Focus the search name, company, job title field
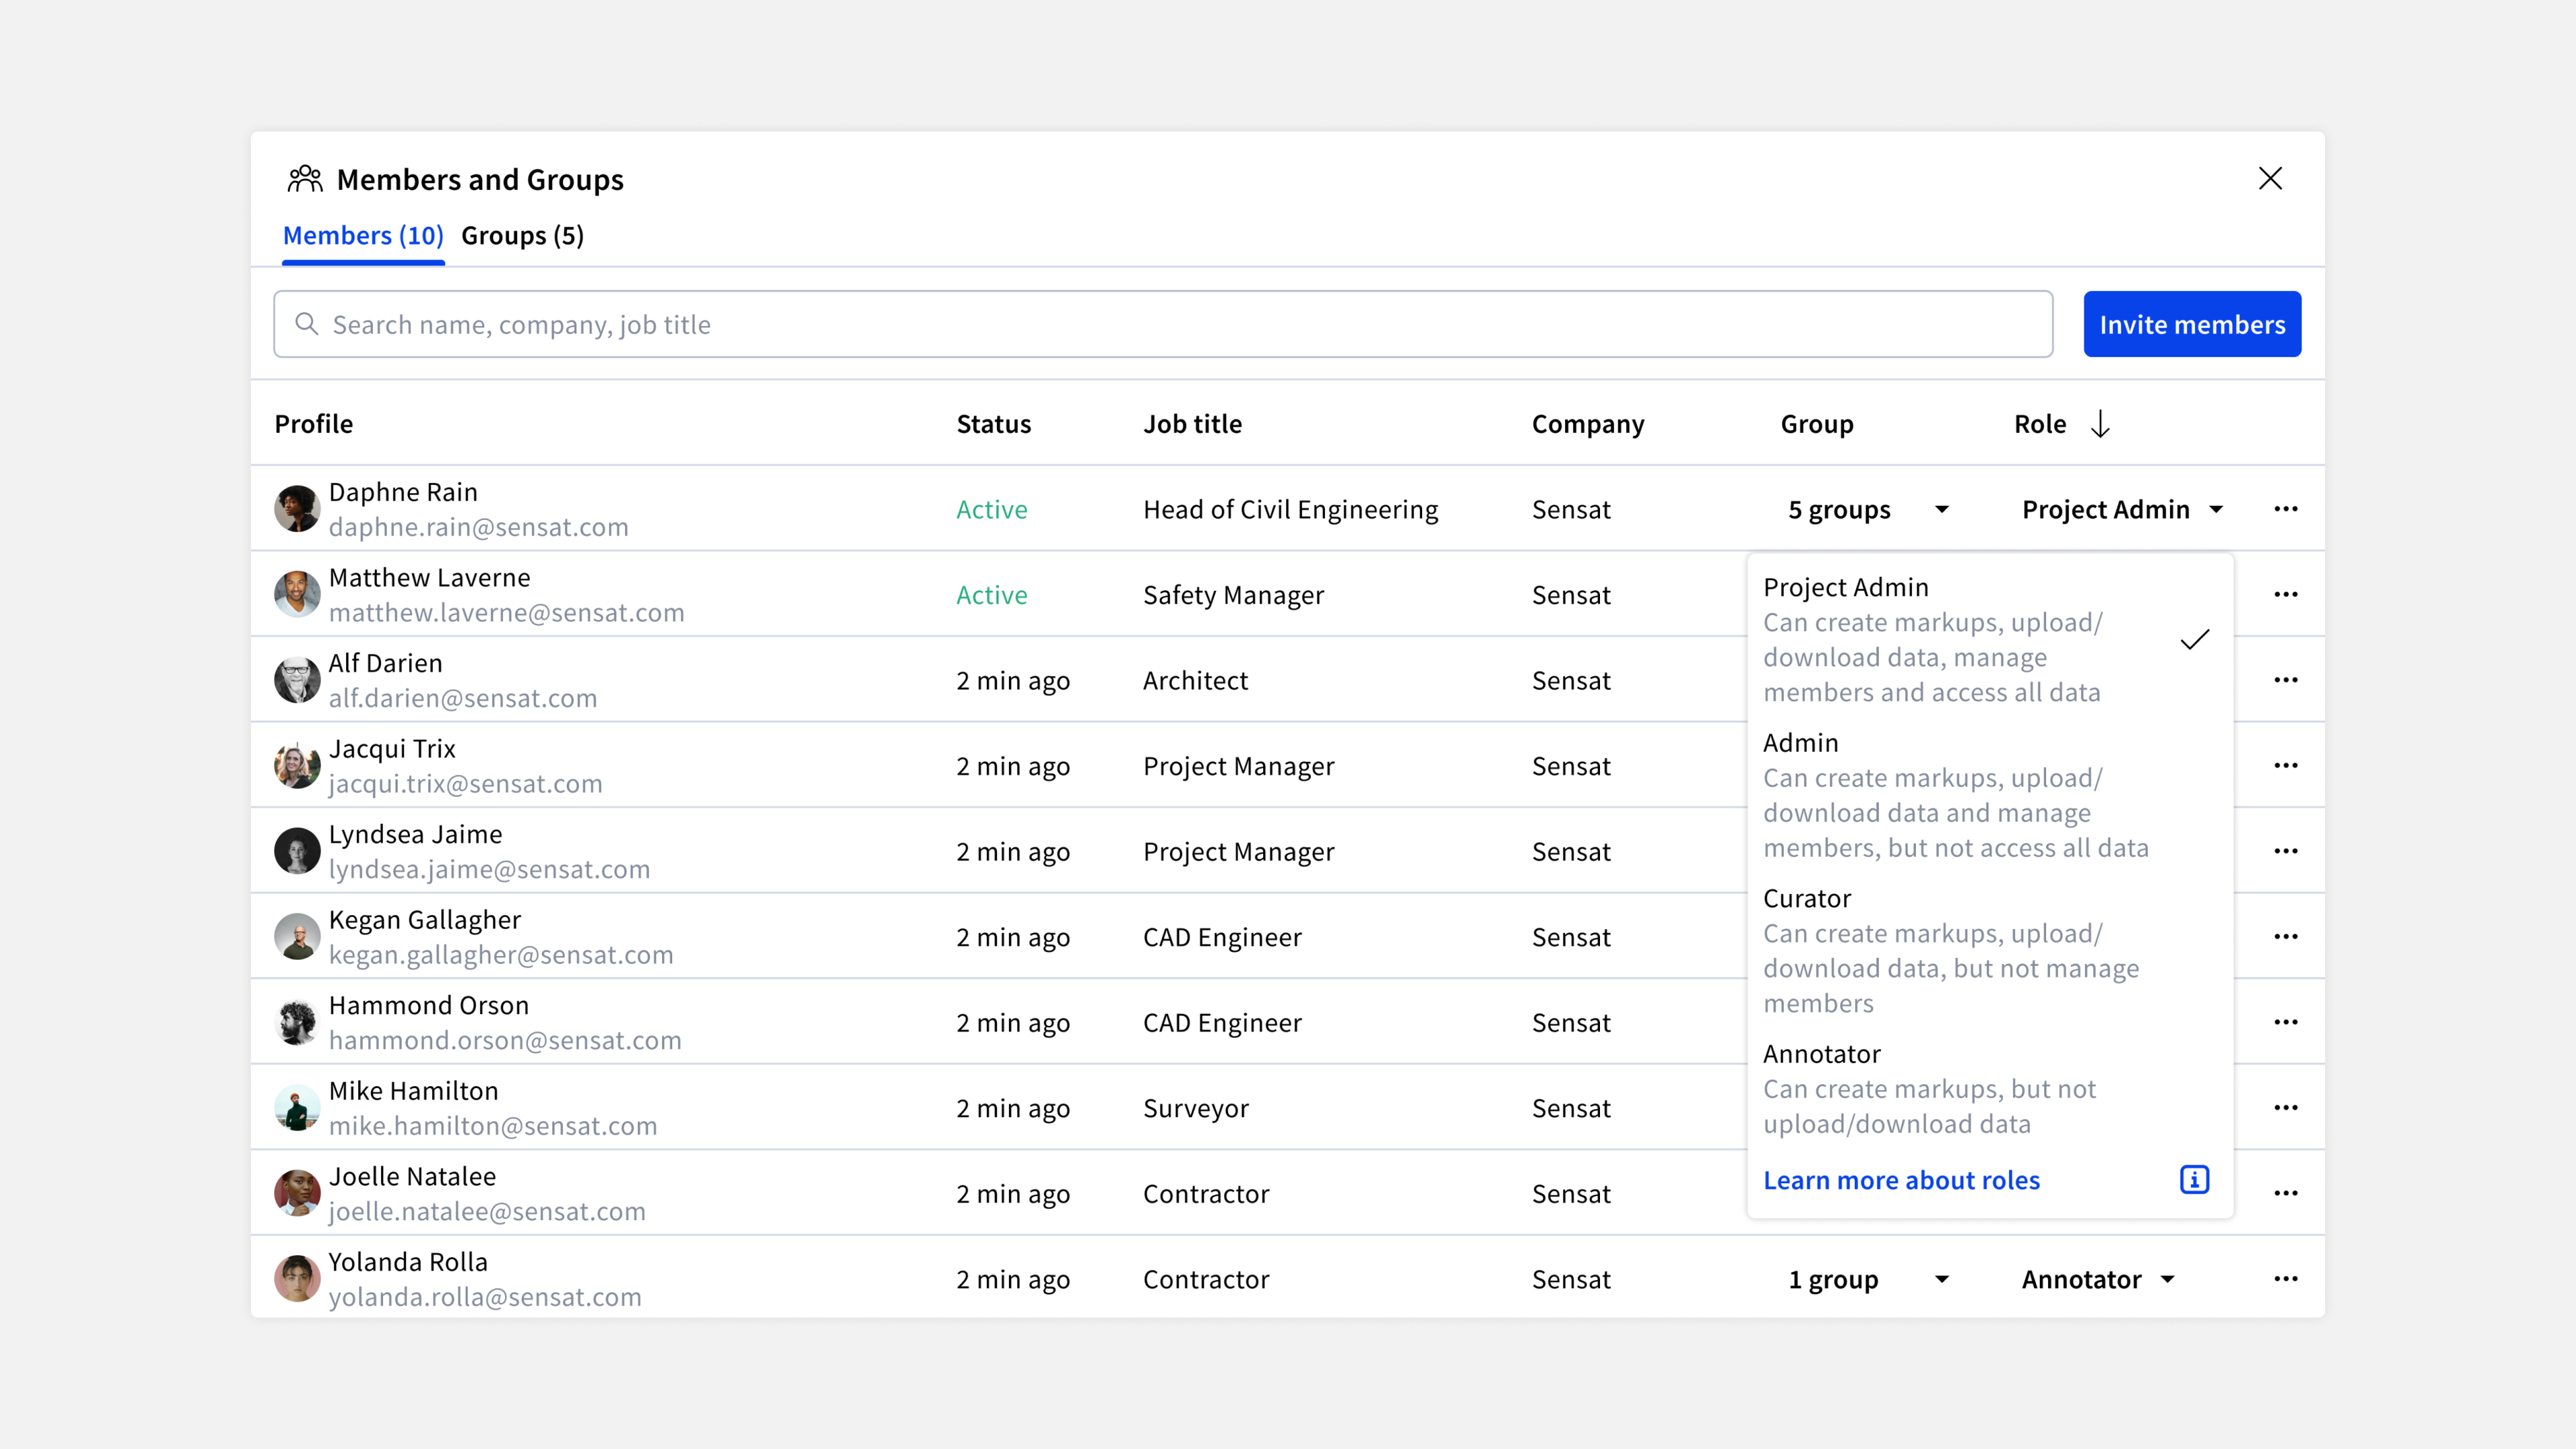The height and width of the screenshot is (1449, 2576). (x=1163, y=324)
